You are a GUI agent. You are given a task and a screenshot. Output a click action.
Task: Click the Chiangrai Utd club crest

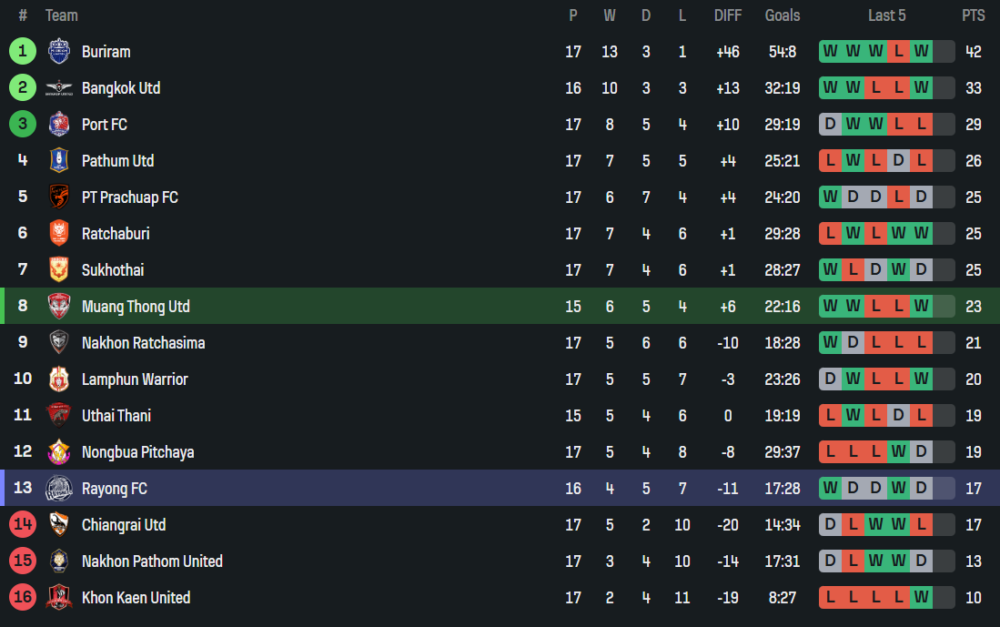point(59,525)
